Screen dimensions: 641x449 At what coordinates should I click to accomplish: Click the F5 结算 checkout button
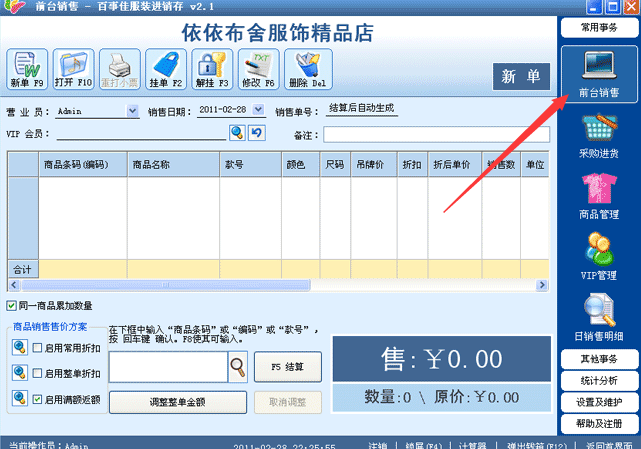288,367
